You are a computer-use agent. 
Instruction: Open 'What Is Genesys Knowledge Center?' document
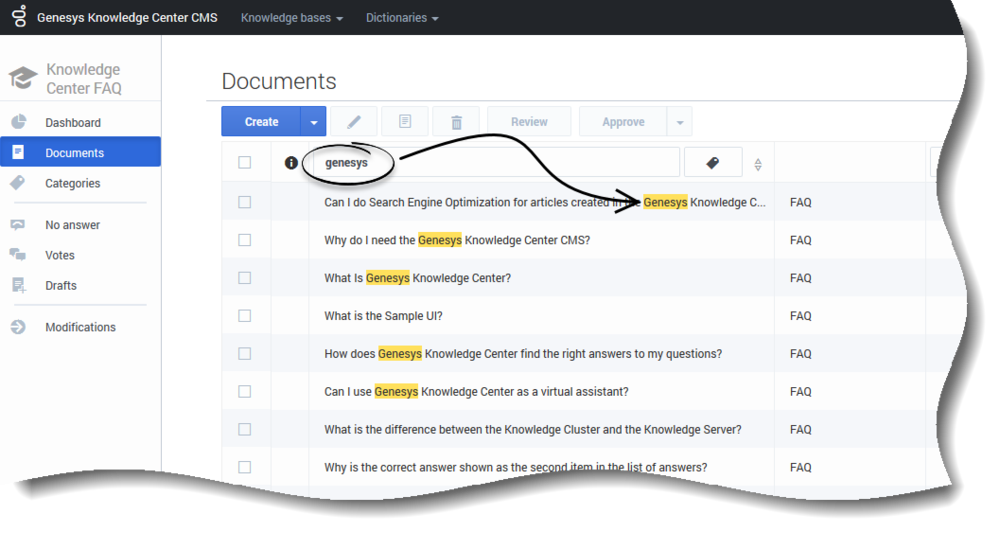click(x=418, y=278)
